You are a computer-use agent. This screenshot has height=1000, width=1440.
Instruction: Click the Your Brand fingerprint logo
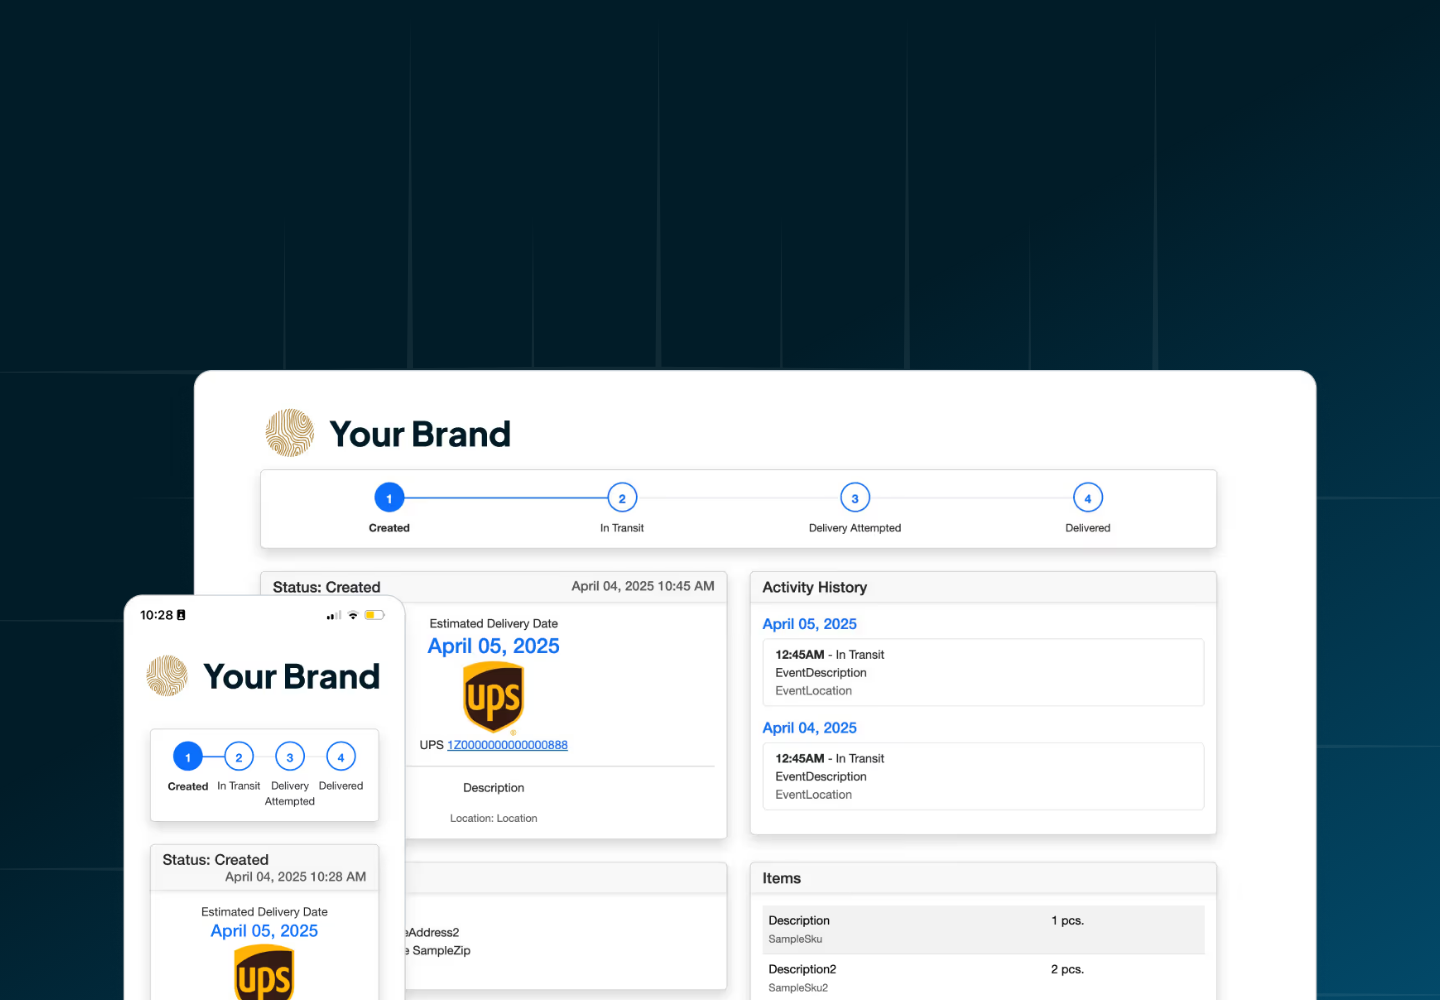(289, 433)
